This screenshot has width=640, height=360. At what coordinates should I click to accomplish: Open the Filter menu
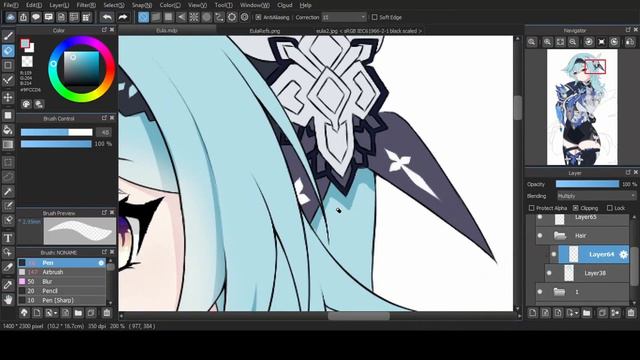(86, 5)
